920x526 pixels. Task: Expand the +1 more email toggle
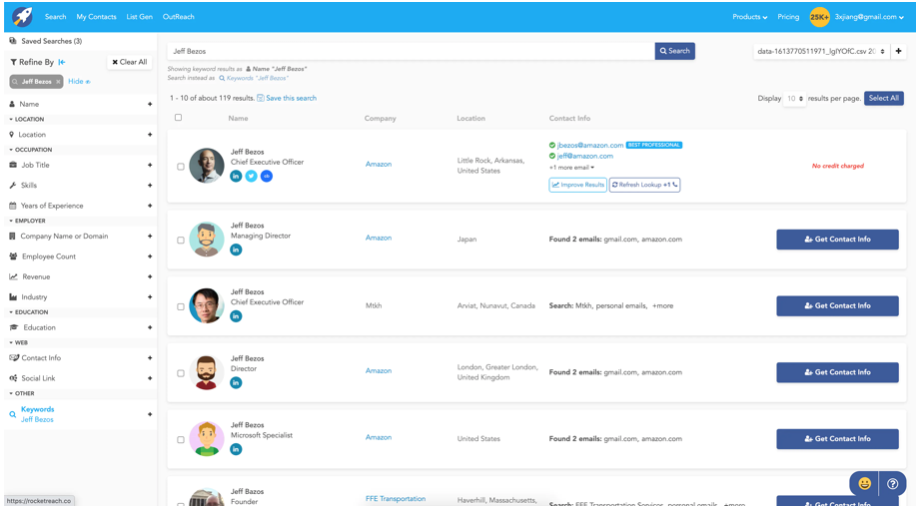(x=571, y=167)
